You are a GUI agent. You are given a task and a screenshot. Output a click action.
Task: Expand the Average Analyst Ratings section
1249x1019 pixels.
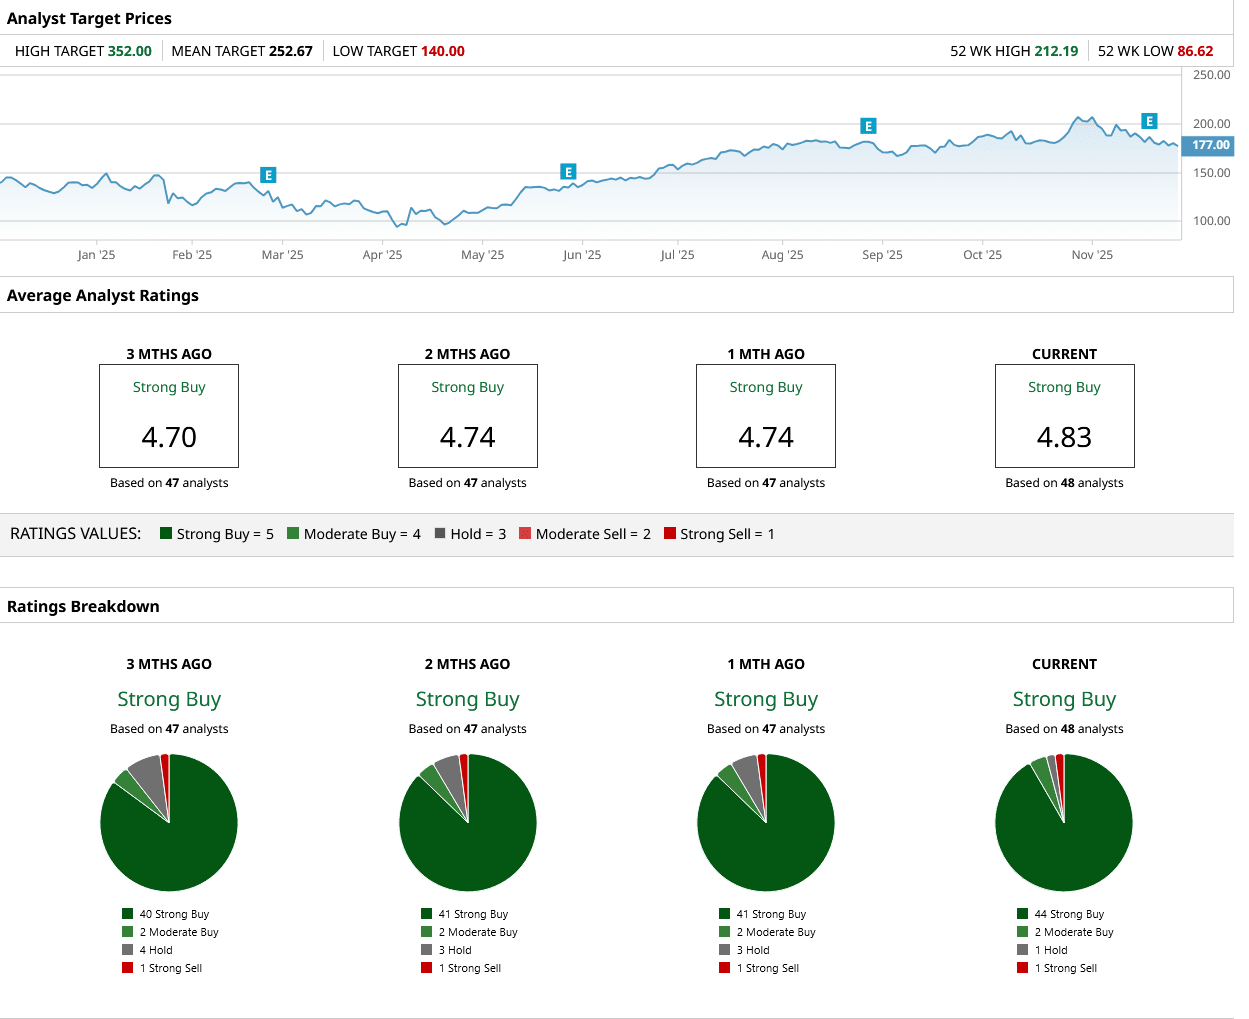coord(103,295)
